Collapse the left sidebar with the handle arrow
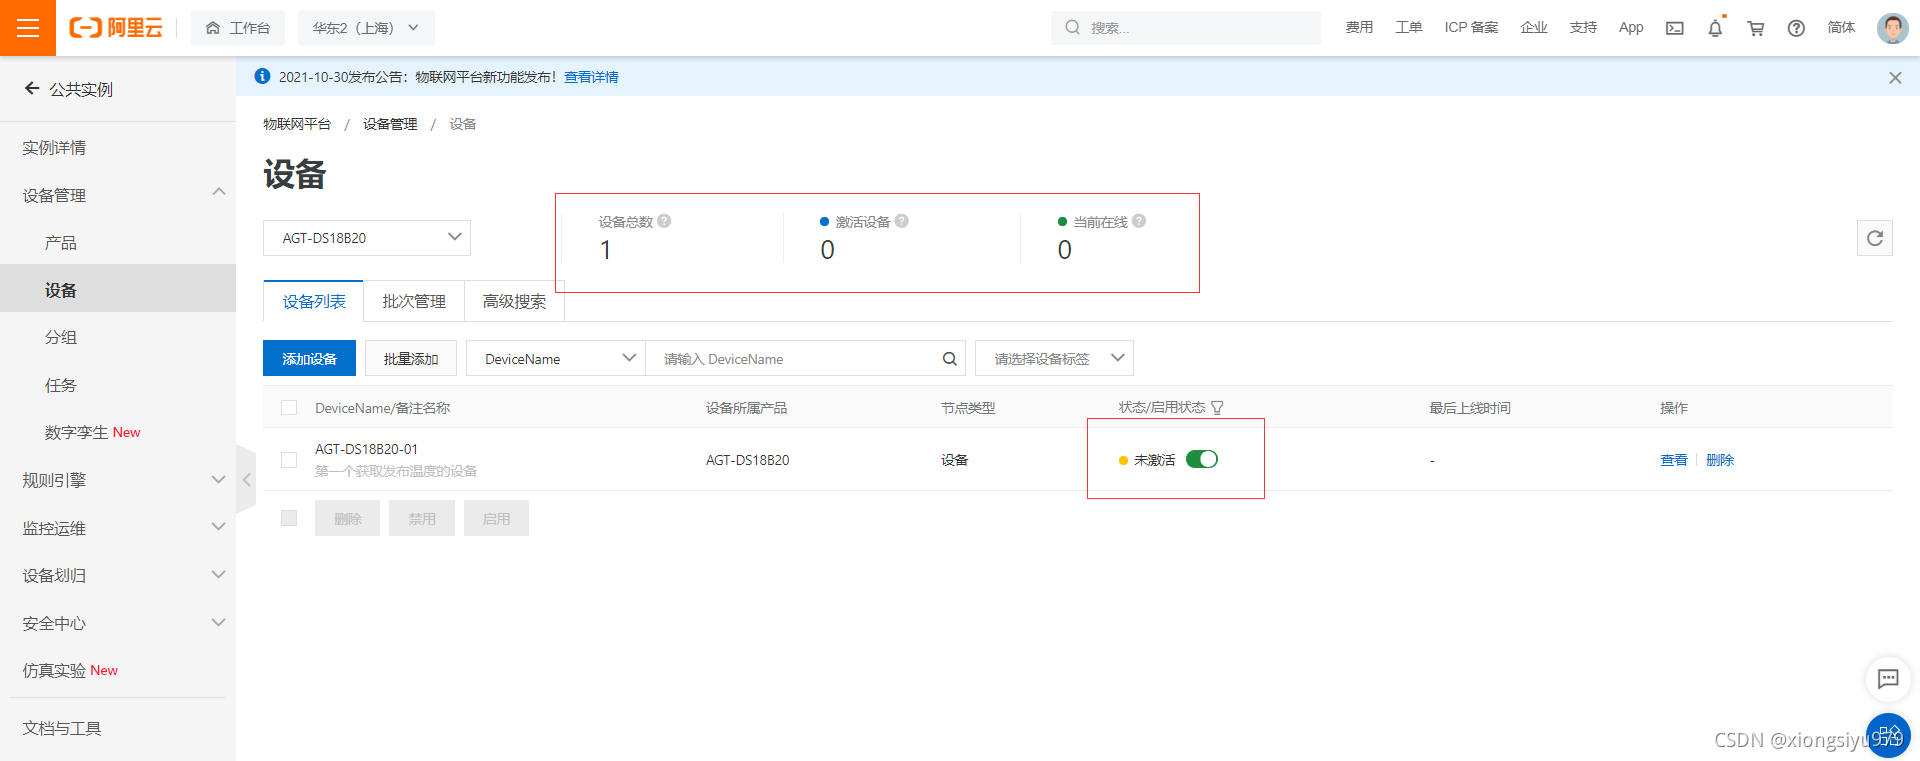Image resolution: width=1920 pixels, height=761 pixels. click(246, 480)
